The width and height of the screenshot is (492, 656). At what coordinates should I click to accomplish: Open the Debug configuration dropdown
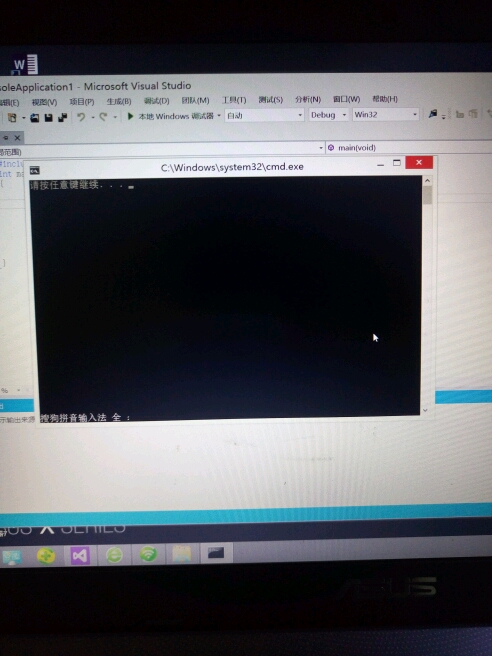[328, 114]
